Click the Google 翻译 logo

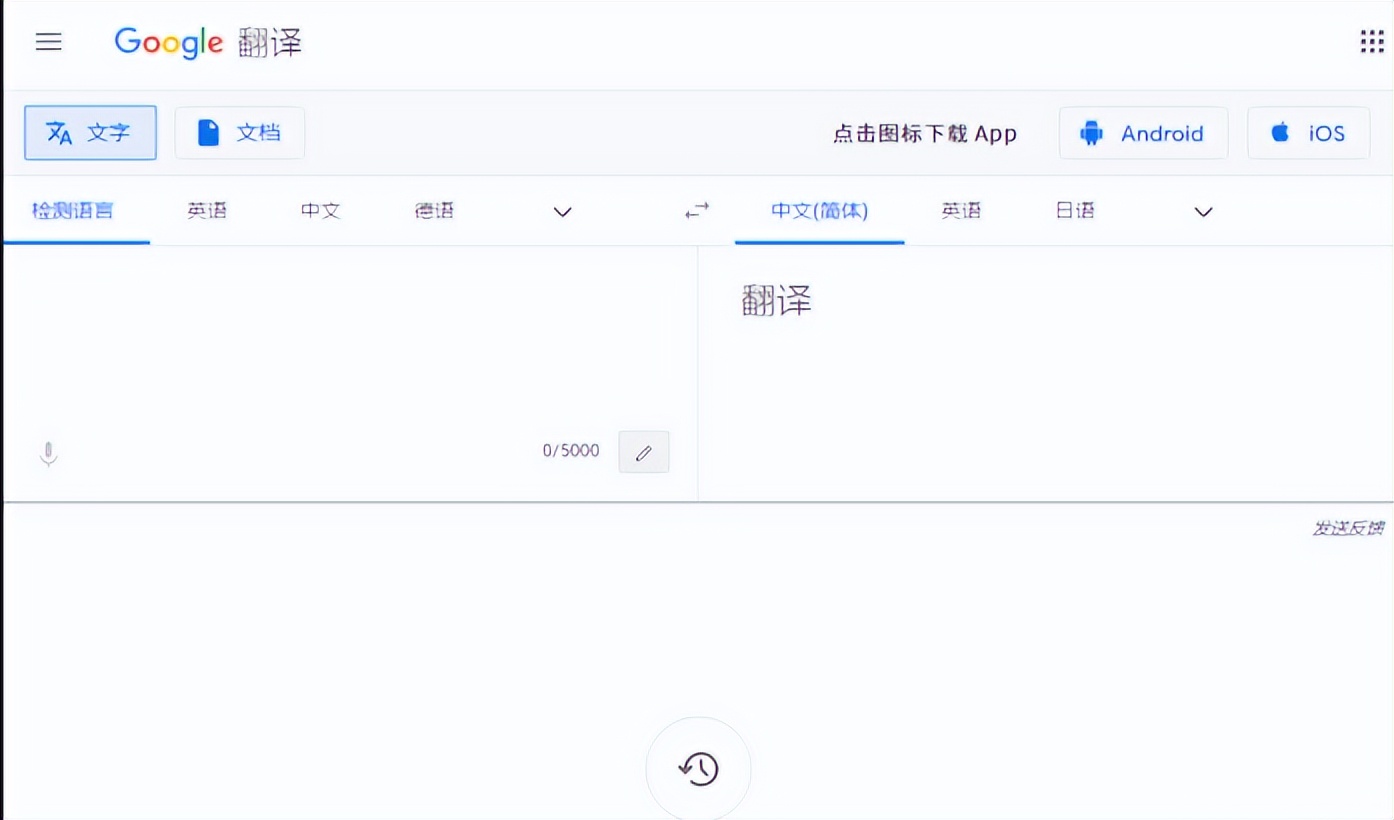click(x=207, y=43)
